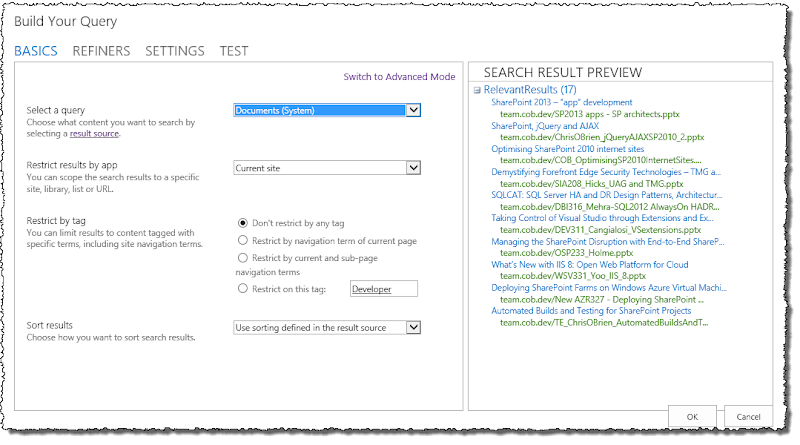The height and width of the screenshot is (445, 800).
Task: Go to the TEST tab
Action: [234, 51]
